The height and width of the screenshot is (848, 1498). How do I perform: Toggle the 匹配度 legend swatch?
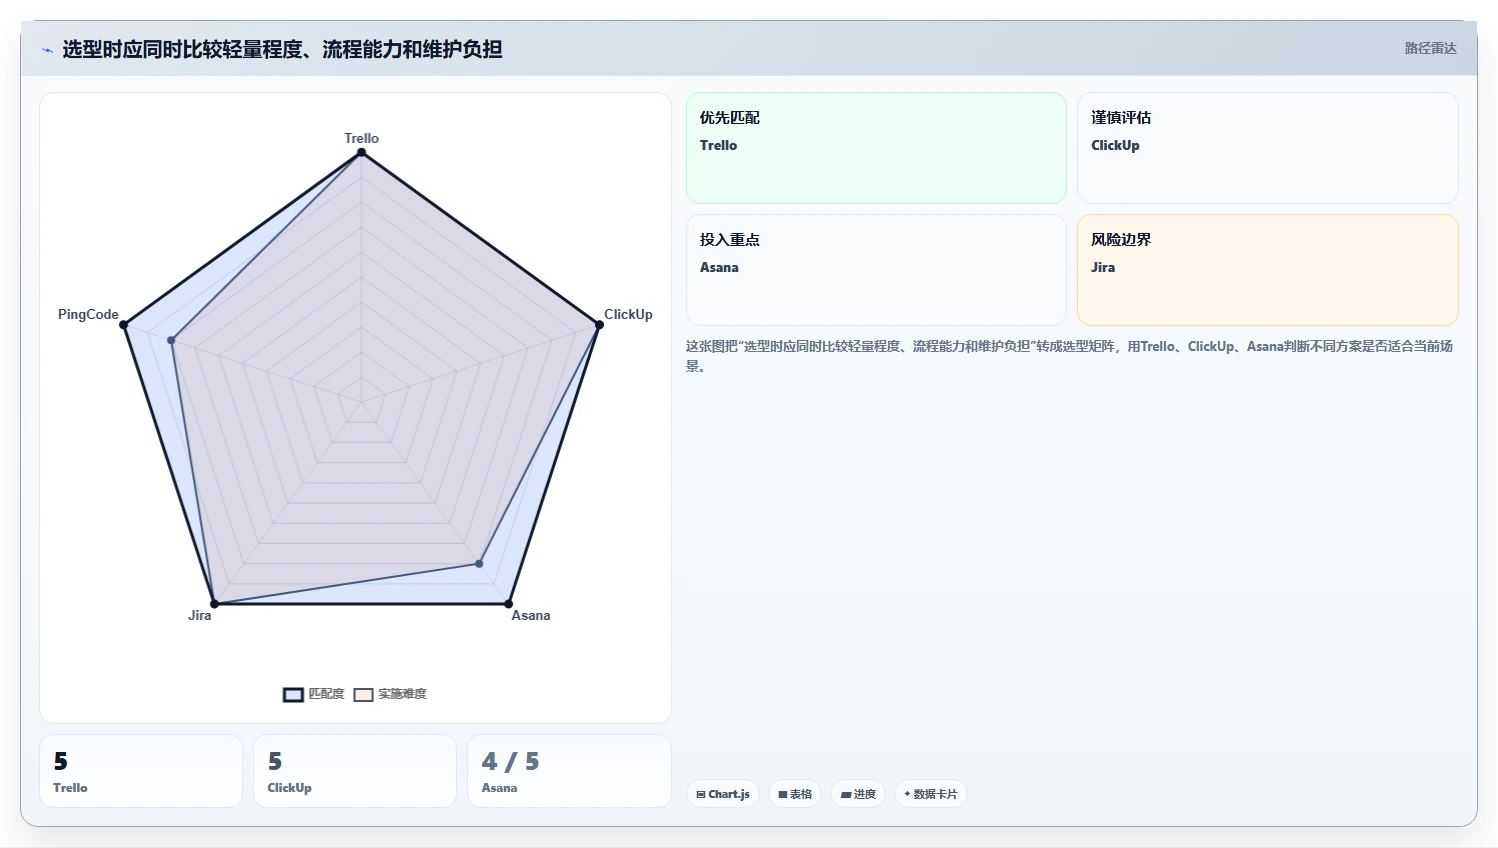[293, 694]
